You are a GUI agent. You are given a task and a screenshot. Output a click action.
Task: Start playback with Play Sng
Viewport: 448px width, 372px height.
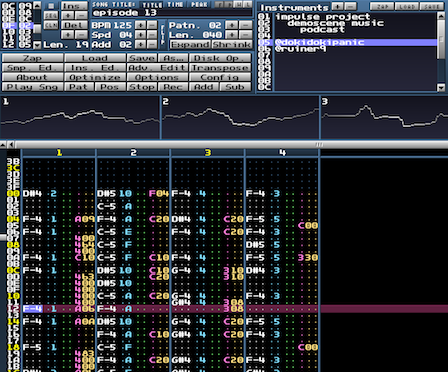pos(32,87)
